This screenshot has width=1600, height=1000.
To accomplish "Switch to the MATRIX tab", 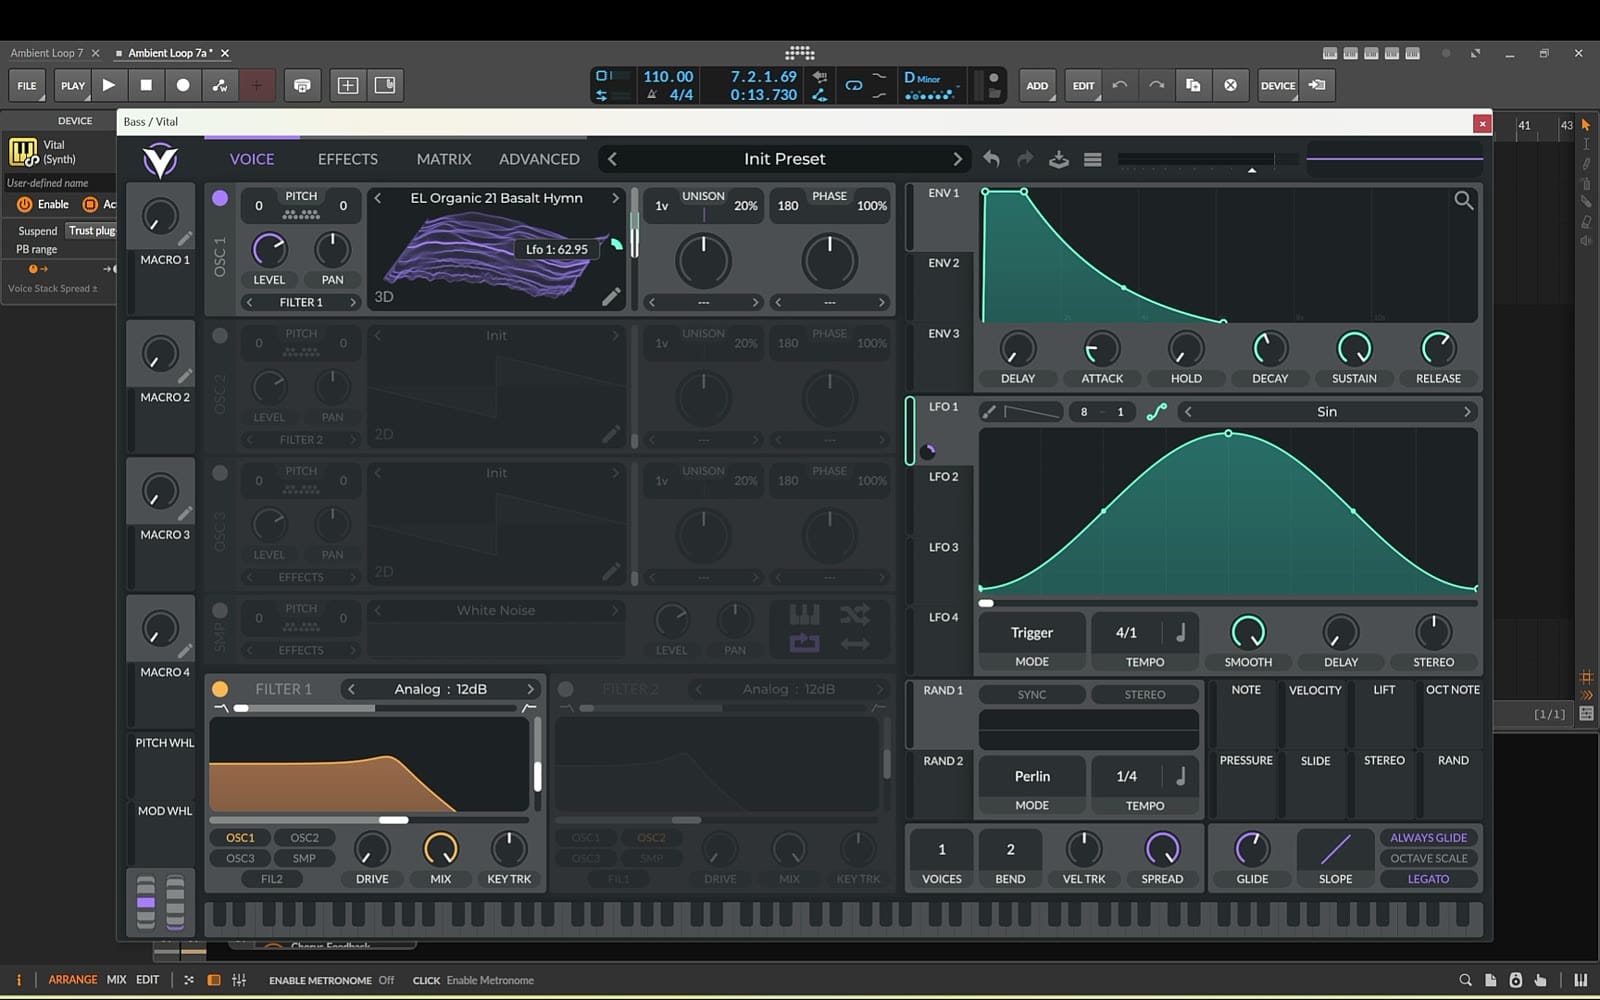I will tap(444, 159).
